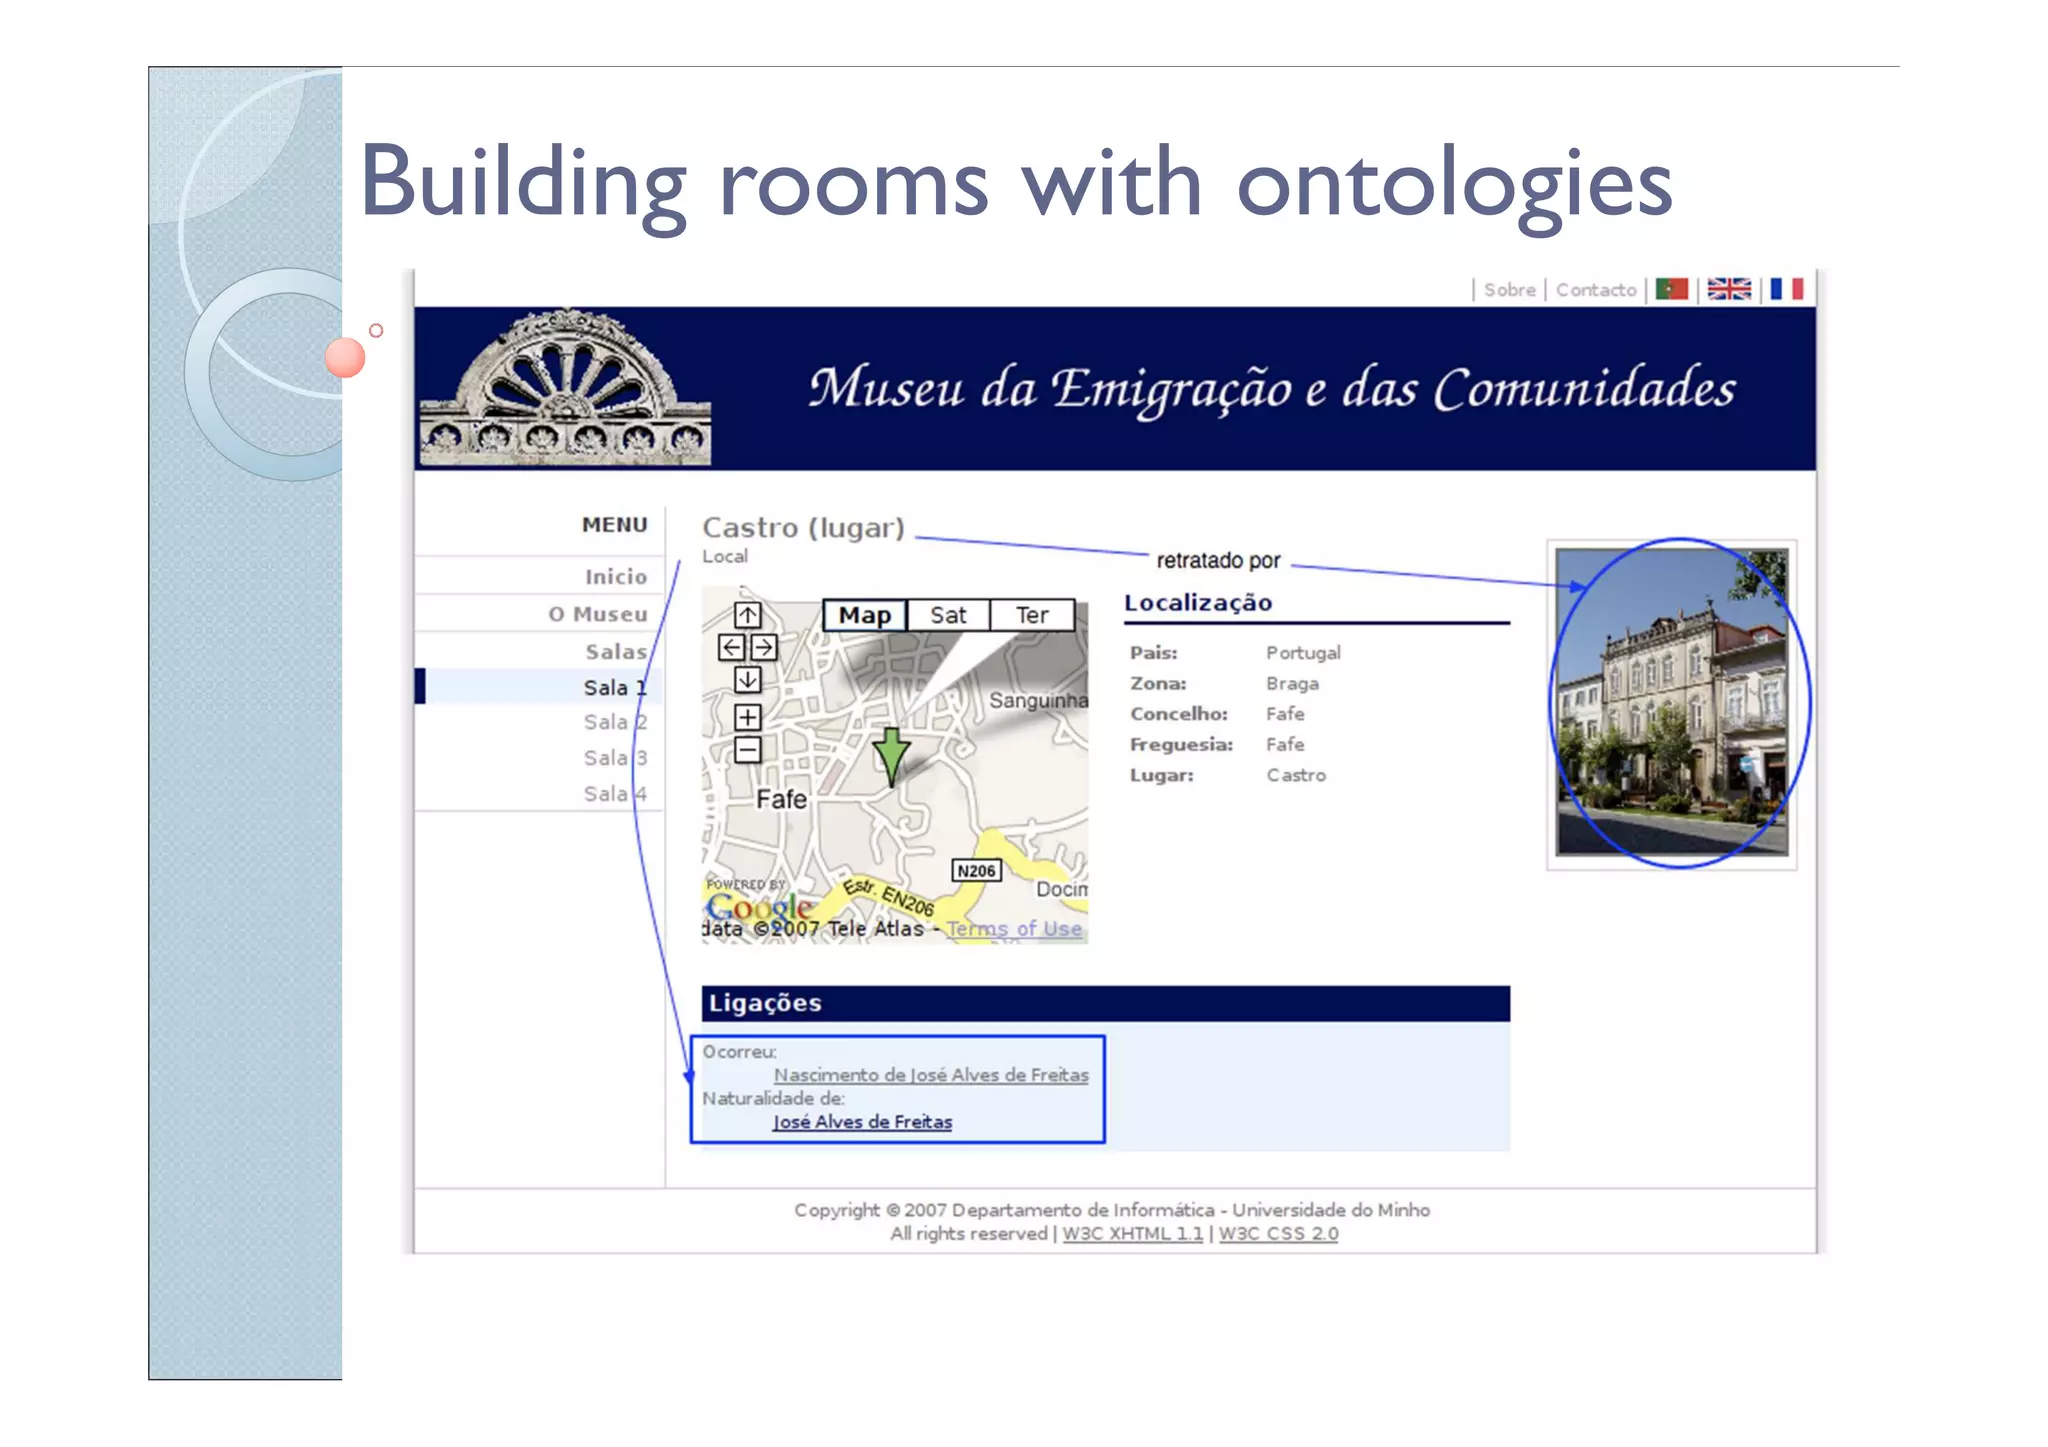Open map Terms of Use link
The height and width of the screenshot is (1447, 2048).
[1014, 928]
